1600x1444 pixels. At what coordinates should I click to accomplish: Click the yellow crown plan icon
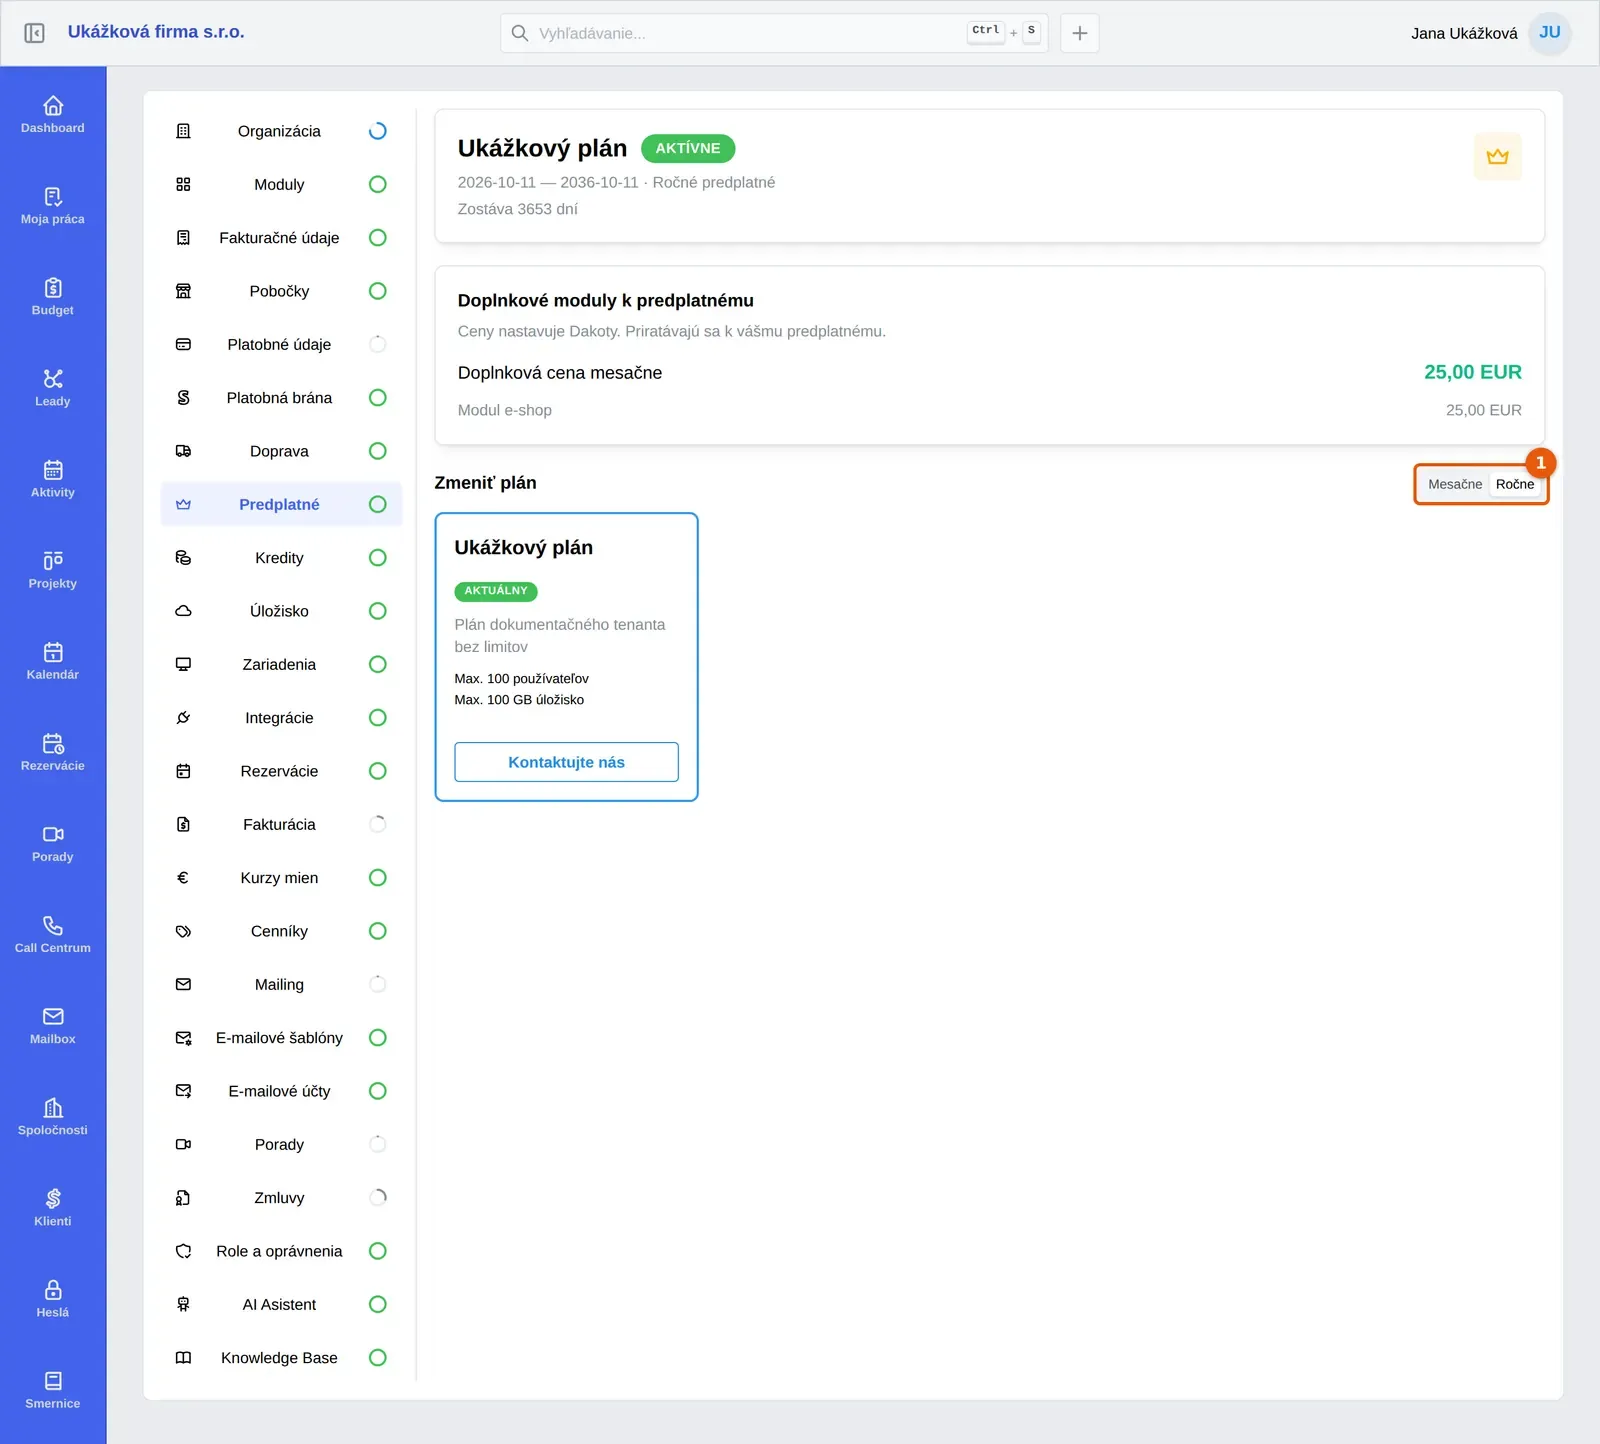1497,157
